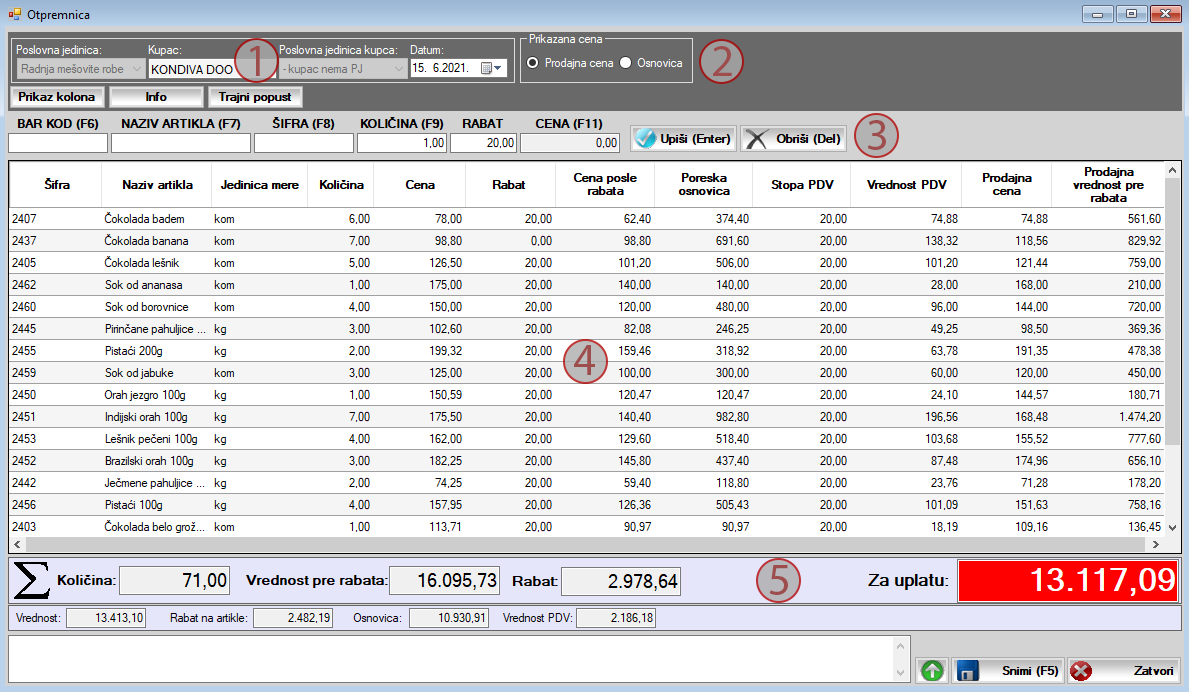Click table scrollbar down arrow
The height and width of the screenshot is (692, 1189).
pyautogui.click(x=1172, y=528)
